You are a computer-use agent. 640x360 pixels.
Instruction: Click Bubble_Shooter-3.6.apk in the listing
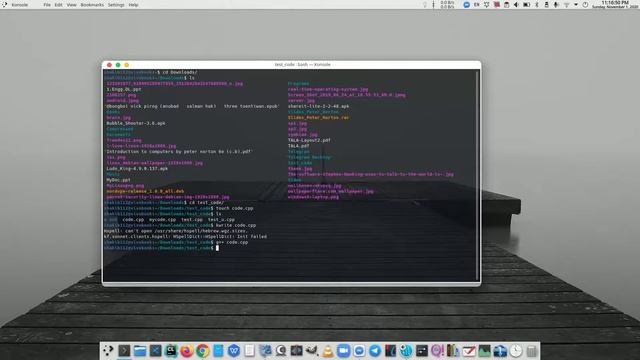pyautogui.click(x=136, y=123)
